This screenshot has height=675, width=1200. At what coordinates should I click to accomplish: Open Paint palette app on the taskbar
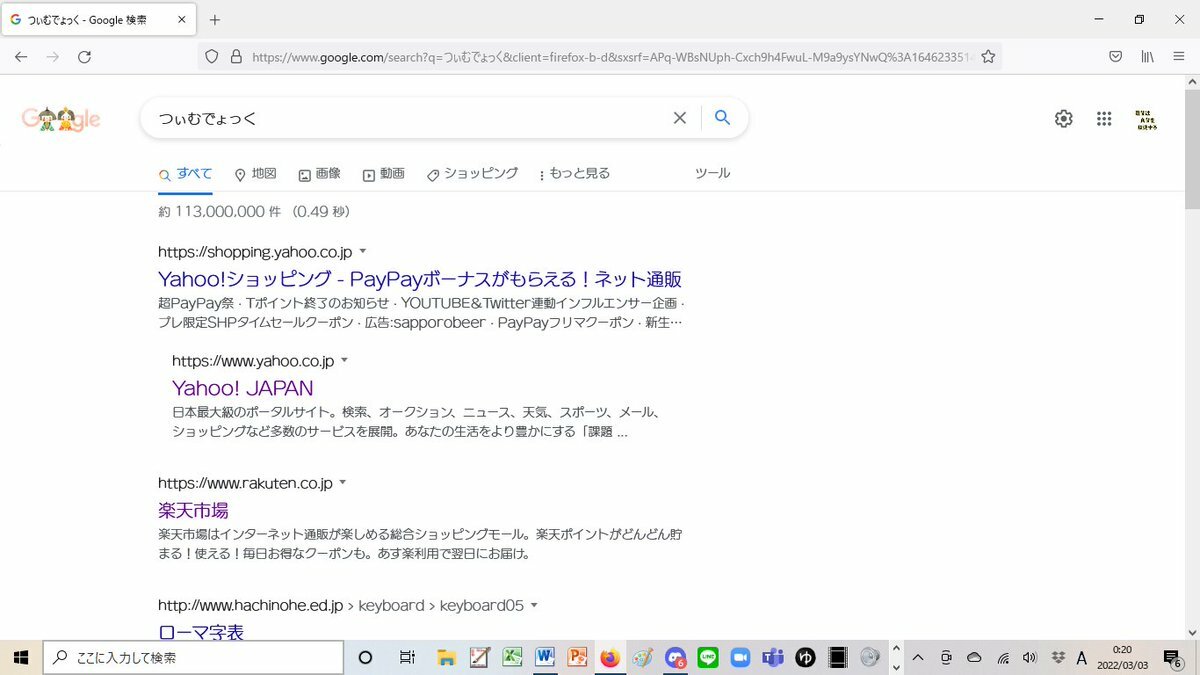(642, 657)
